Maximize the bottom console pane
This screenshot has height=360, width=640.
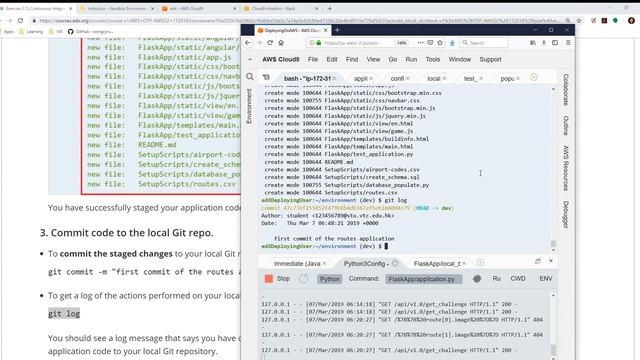click(538, 261)
